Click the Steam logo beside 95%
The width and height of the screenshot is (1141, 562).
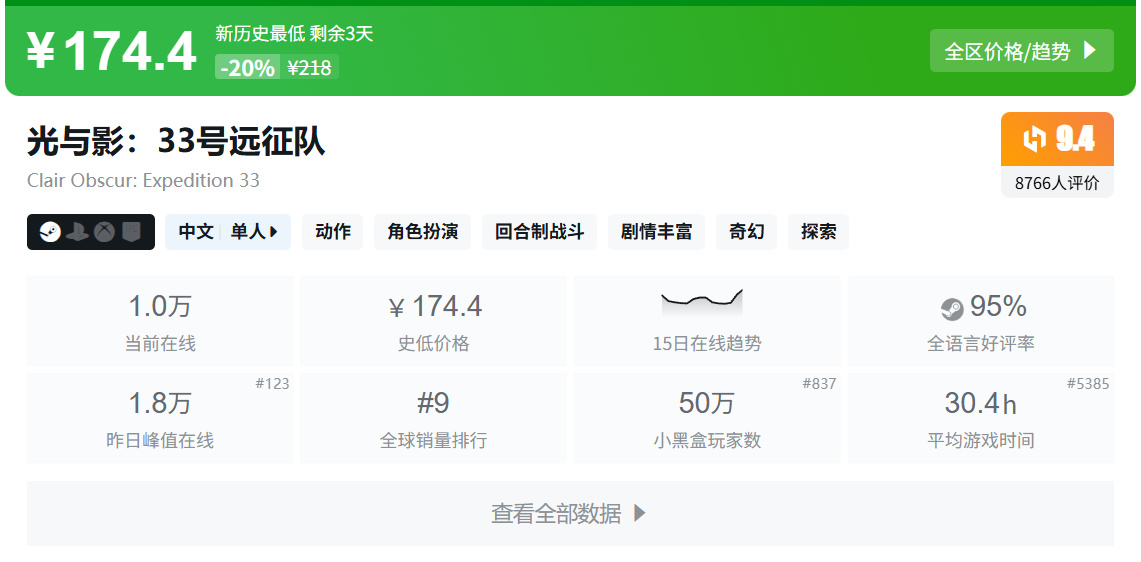tap(952, 309)
